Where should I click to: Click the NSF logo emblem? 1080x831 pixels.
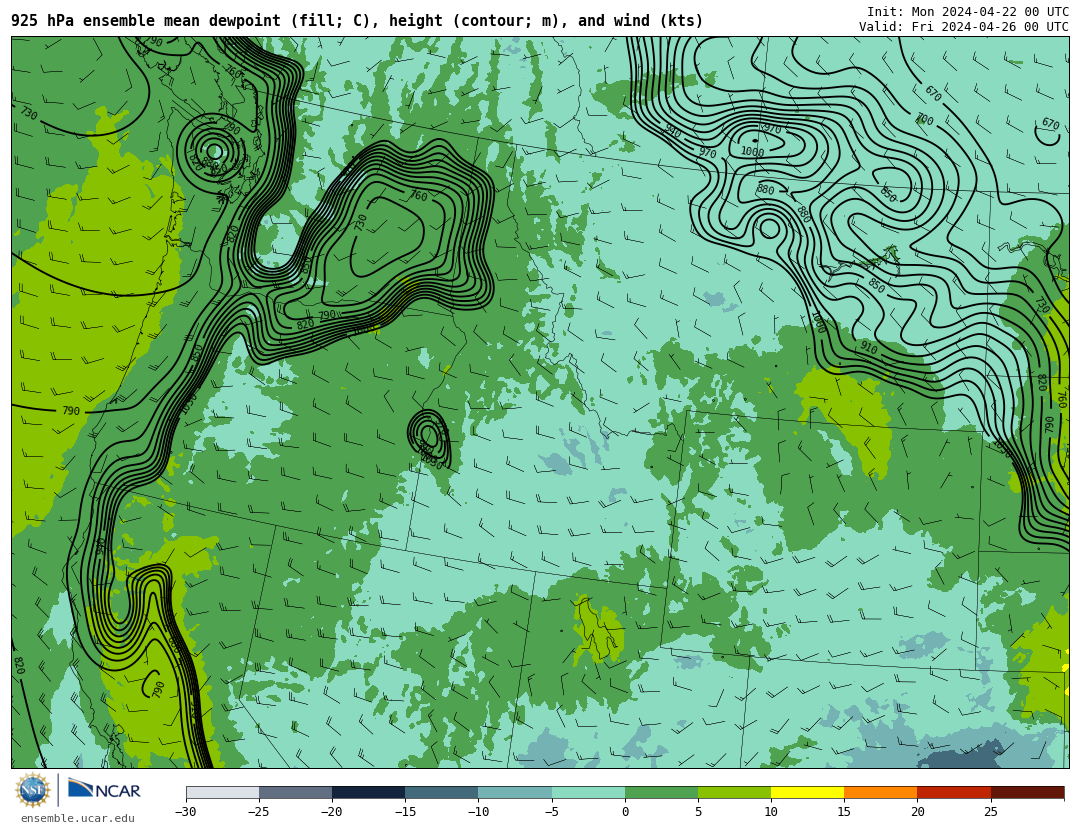32,790
